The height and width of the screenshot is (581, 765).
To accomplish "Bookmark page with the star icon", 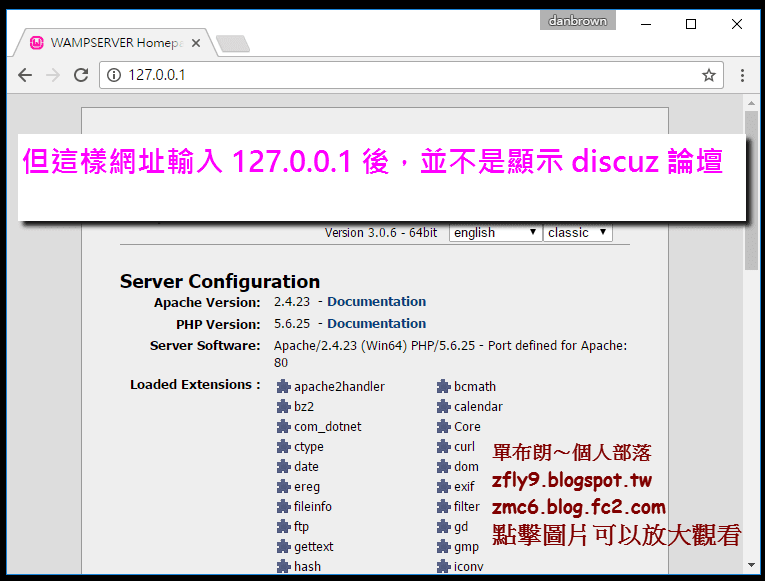I will pyautogui.click(x=708, y=75).
